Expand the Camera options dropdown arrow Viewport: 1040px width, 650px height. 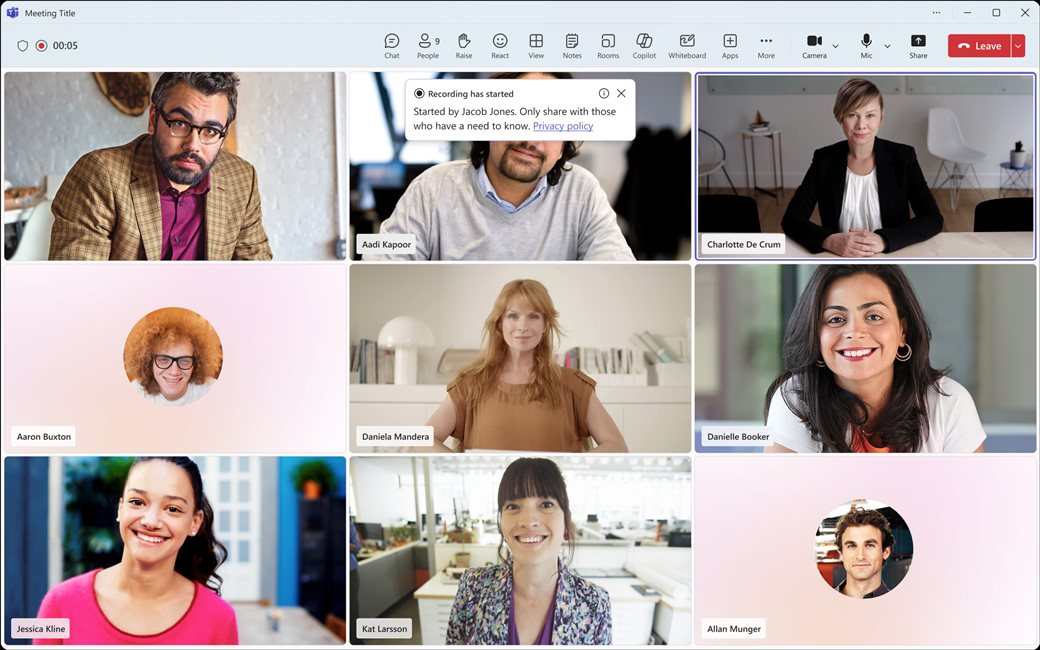pyautogui.click(x=836, y=46)
